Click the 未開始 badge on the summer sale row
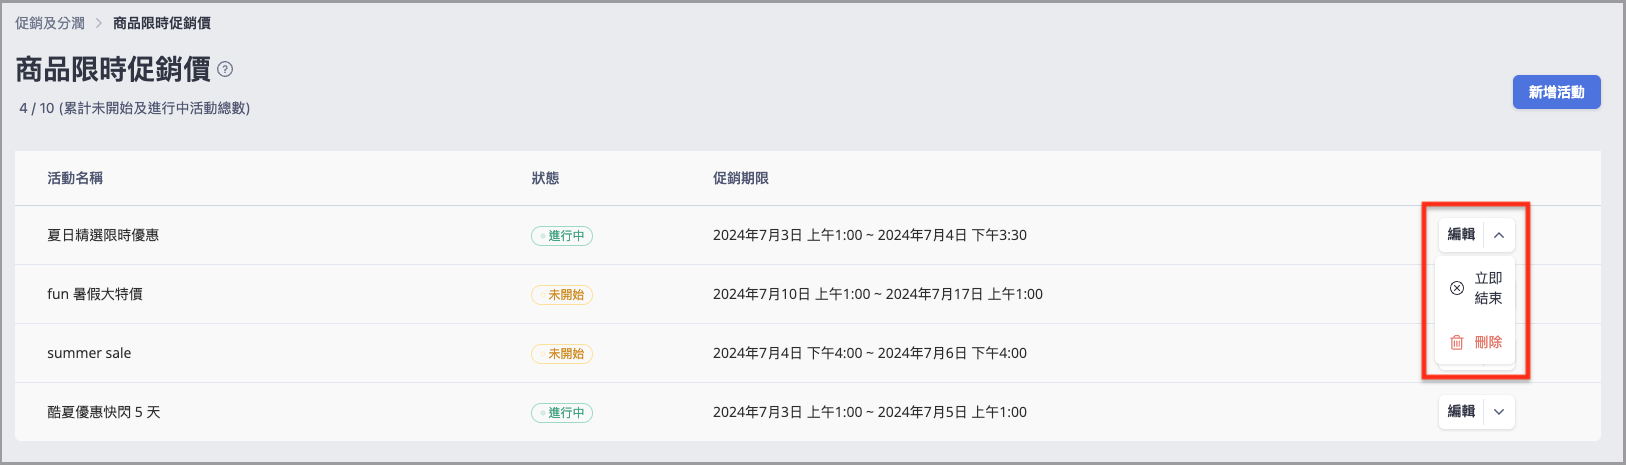The width and height of the screenshot is (1626, 465). pyautogui.click(x=562, y=354)
